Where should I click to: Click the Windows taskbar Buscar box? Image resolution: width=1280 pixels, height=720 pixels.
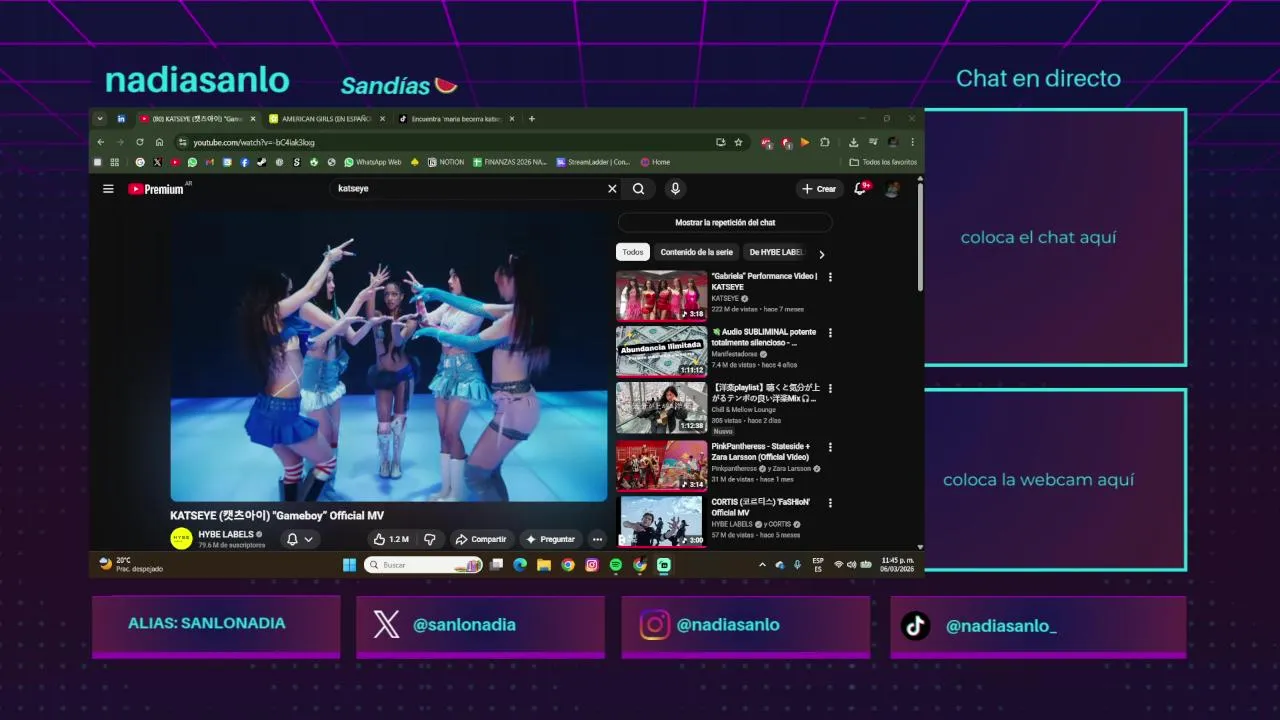click(x=423, y=565)
